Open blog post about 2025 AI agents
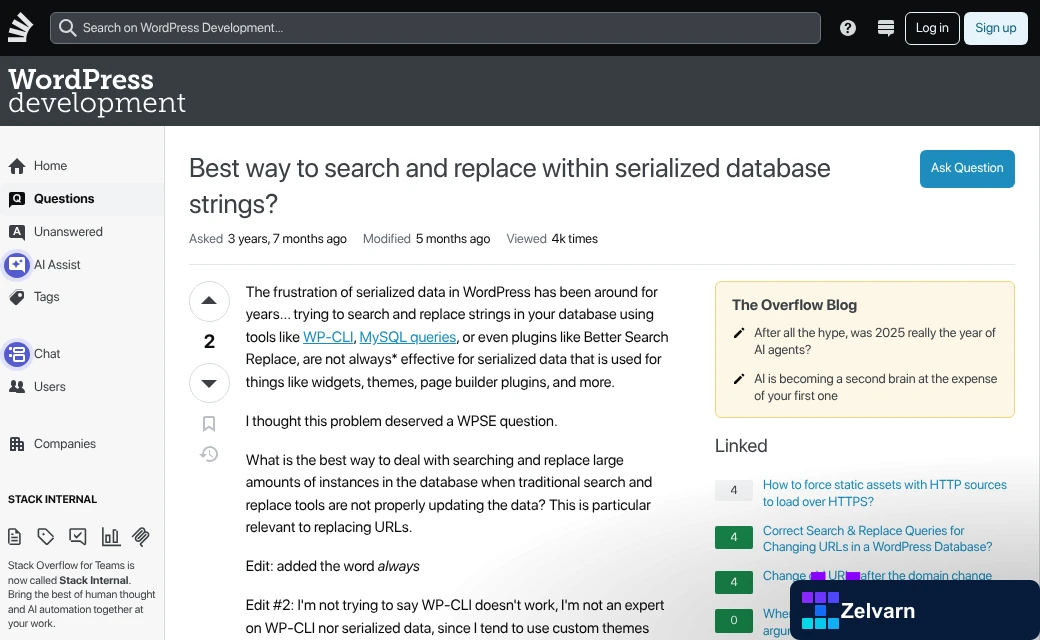This screenshot has width=1040, height=640. click(875, 341)
